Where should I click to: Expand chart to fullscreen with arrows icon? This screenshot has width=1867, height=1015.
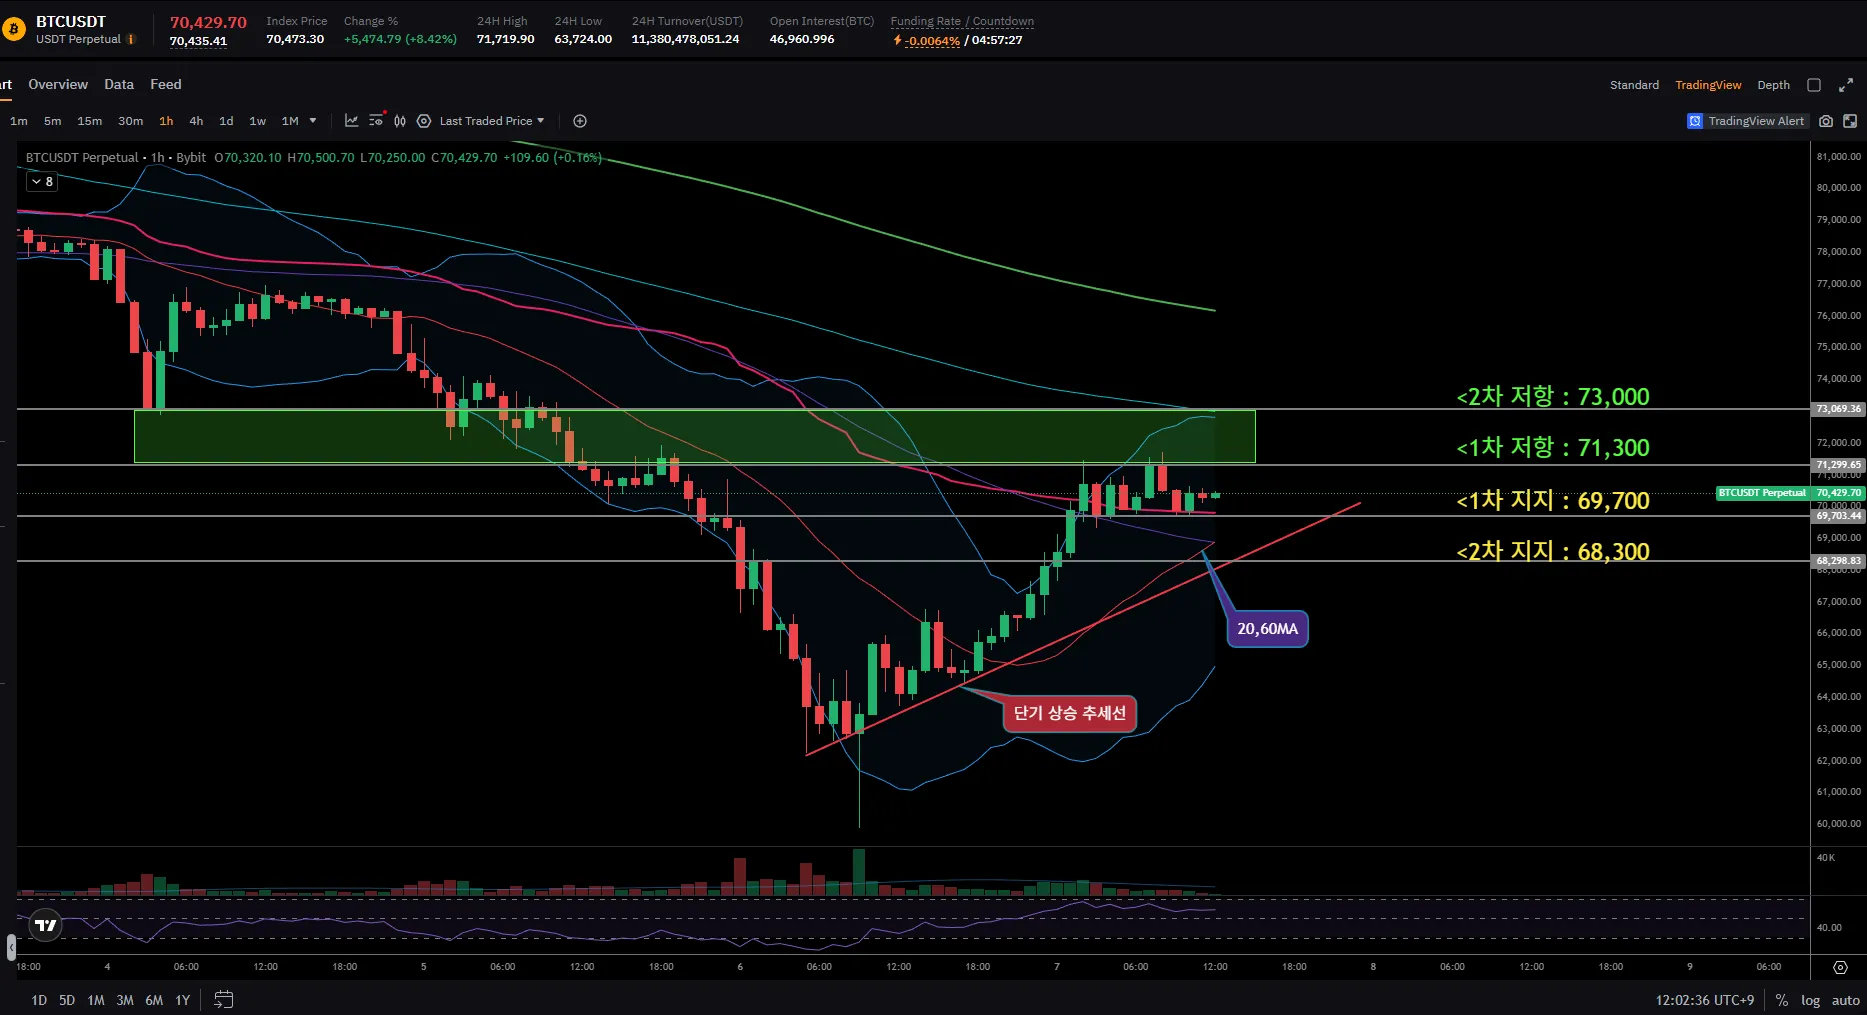pyautogui.click(x=1846, y=85)
